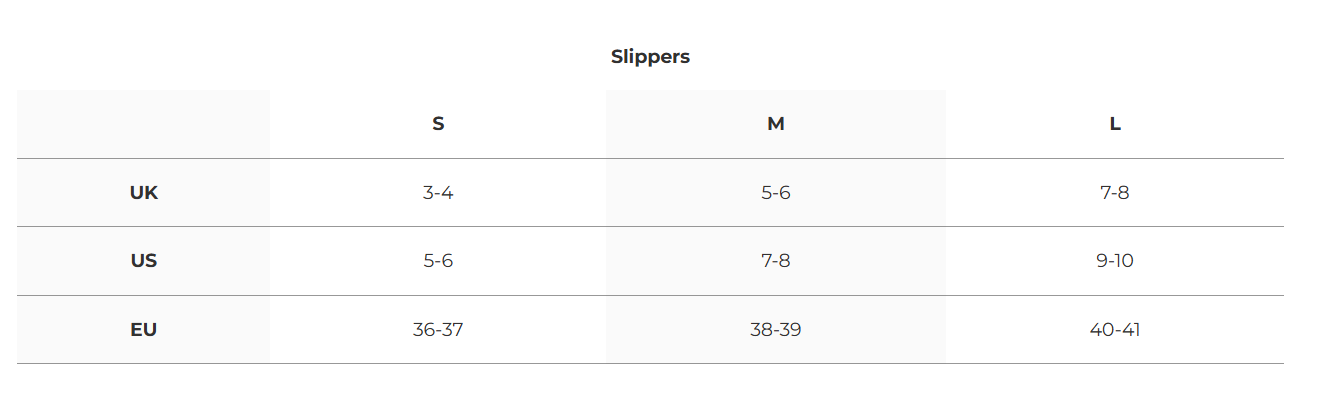This screenshot has height=399, width=1319.
Task: Select UK size 5-6 under M
Action: coord(776,193)
